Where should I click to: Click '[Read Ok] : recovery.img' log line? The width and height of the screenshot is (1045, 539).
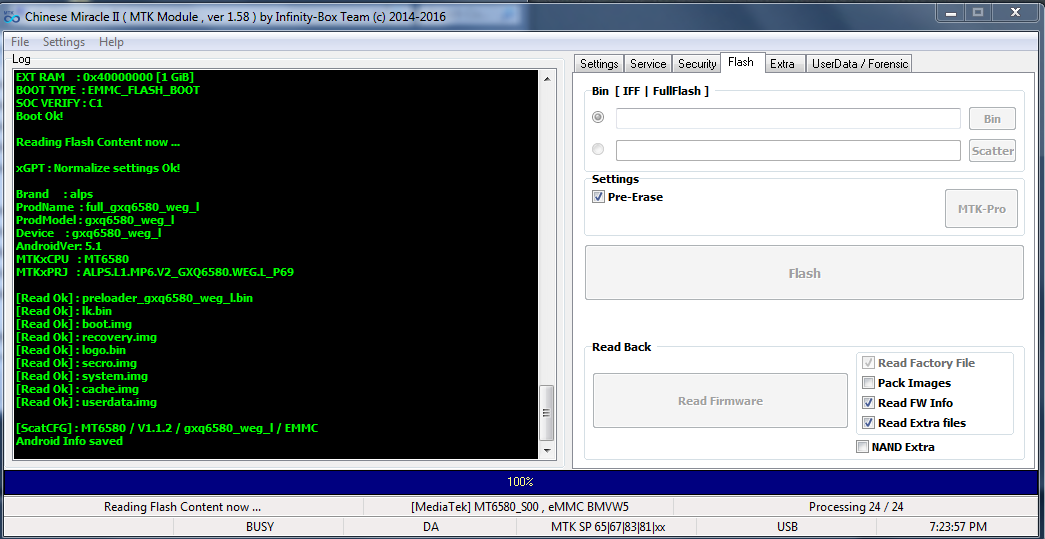[87, 337]
